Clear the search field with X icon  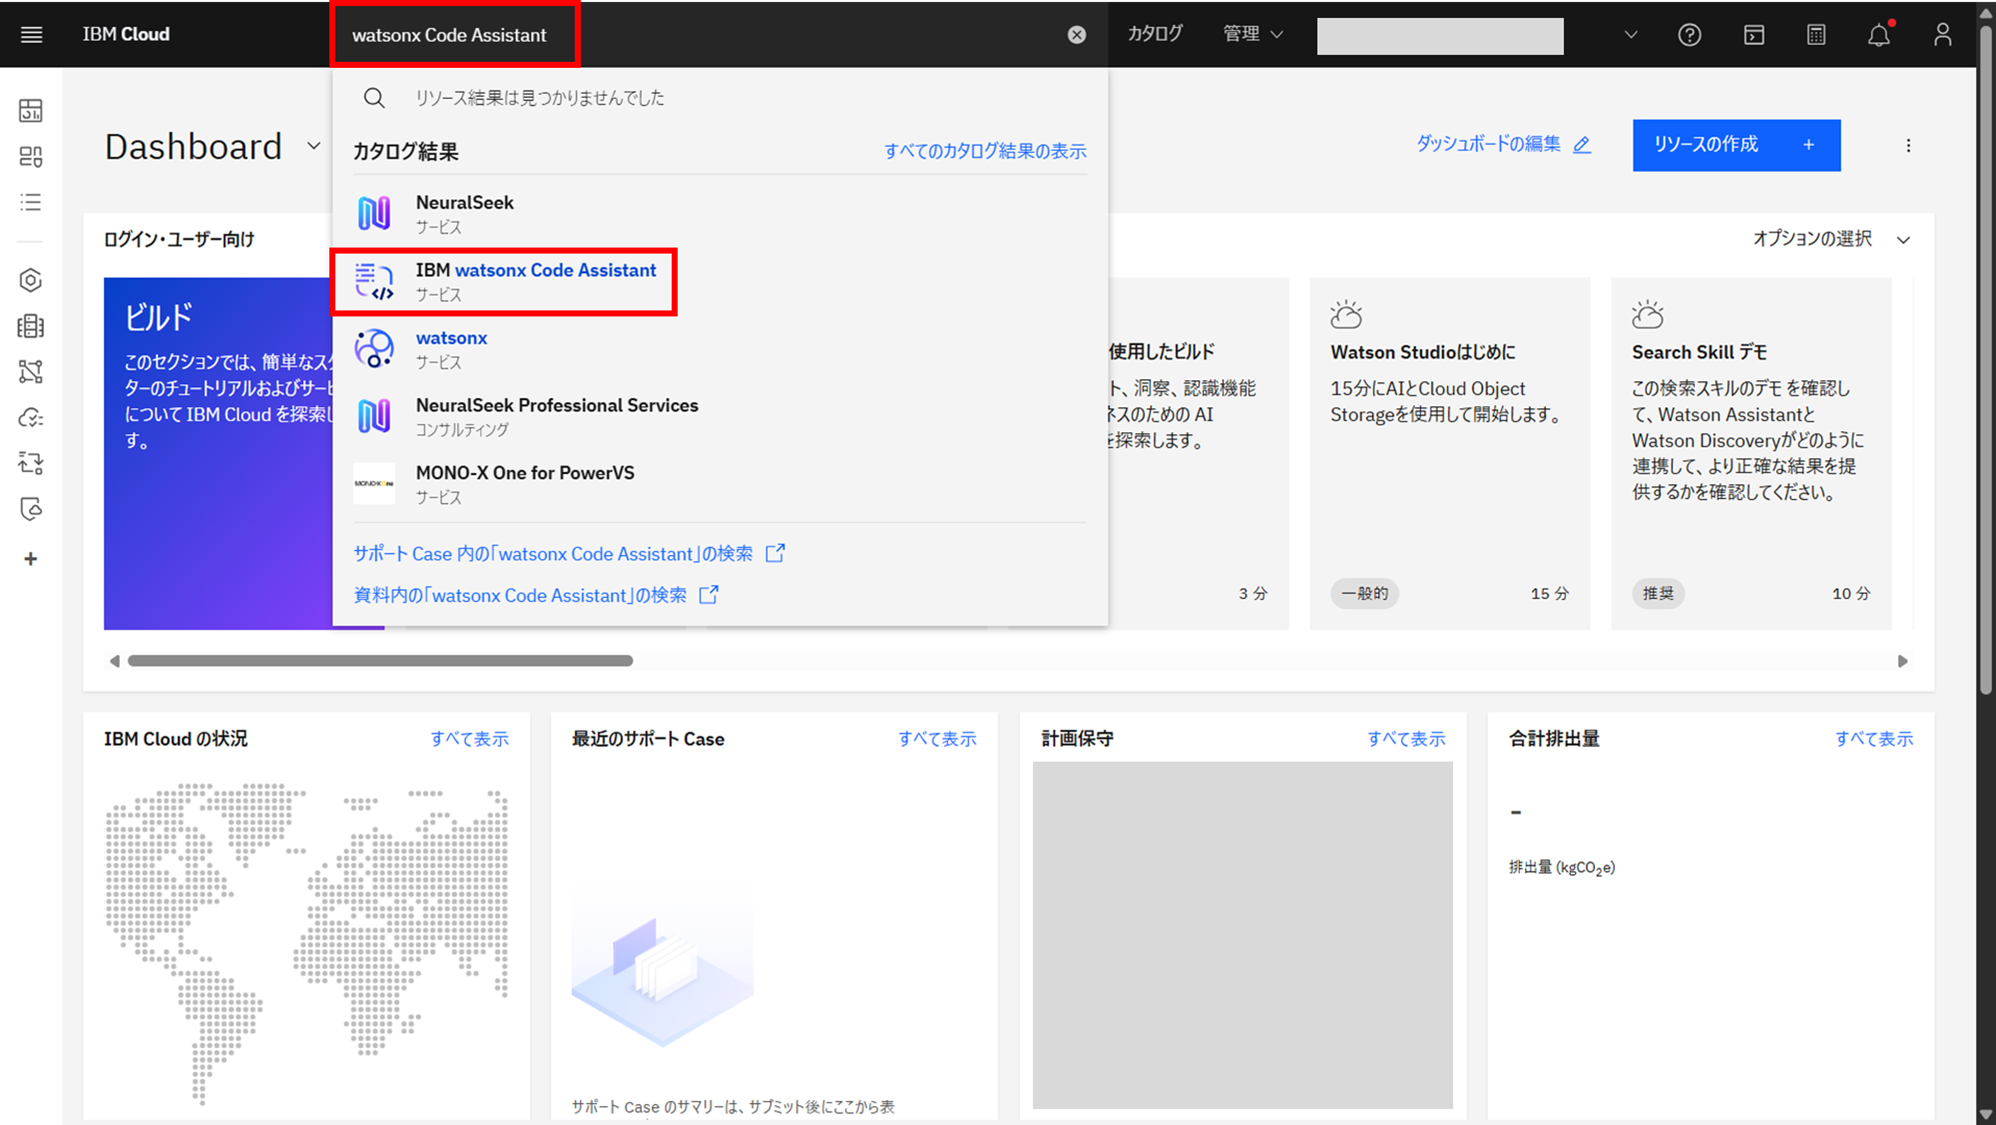pyautogui.click(x=1076, y=35)
